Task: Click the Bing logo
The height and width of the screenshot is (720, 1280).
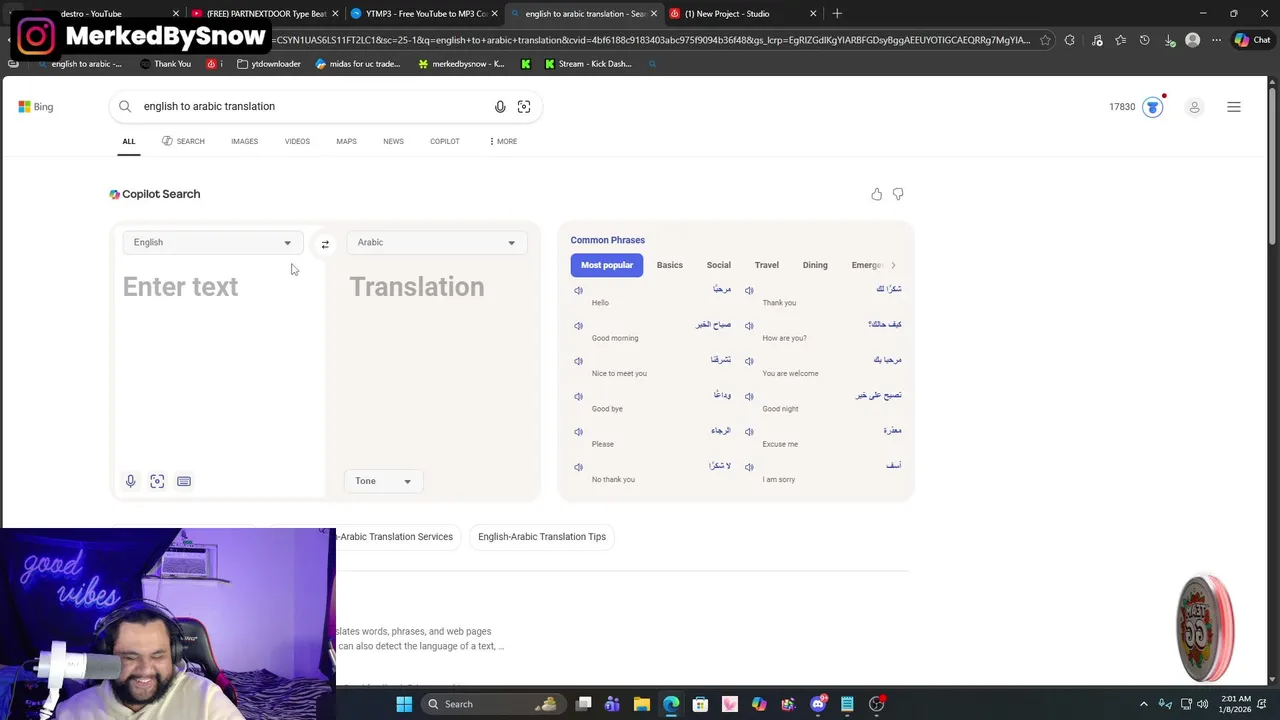Action: pos(36,107)
